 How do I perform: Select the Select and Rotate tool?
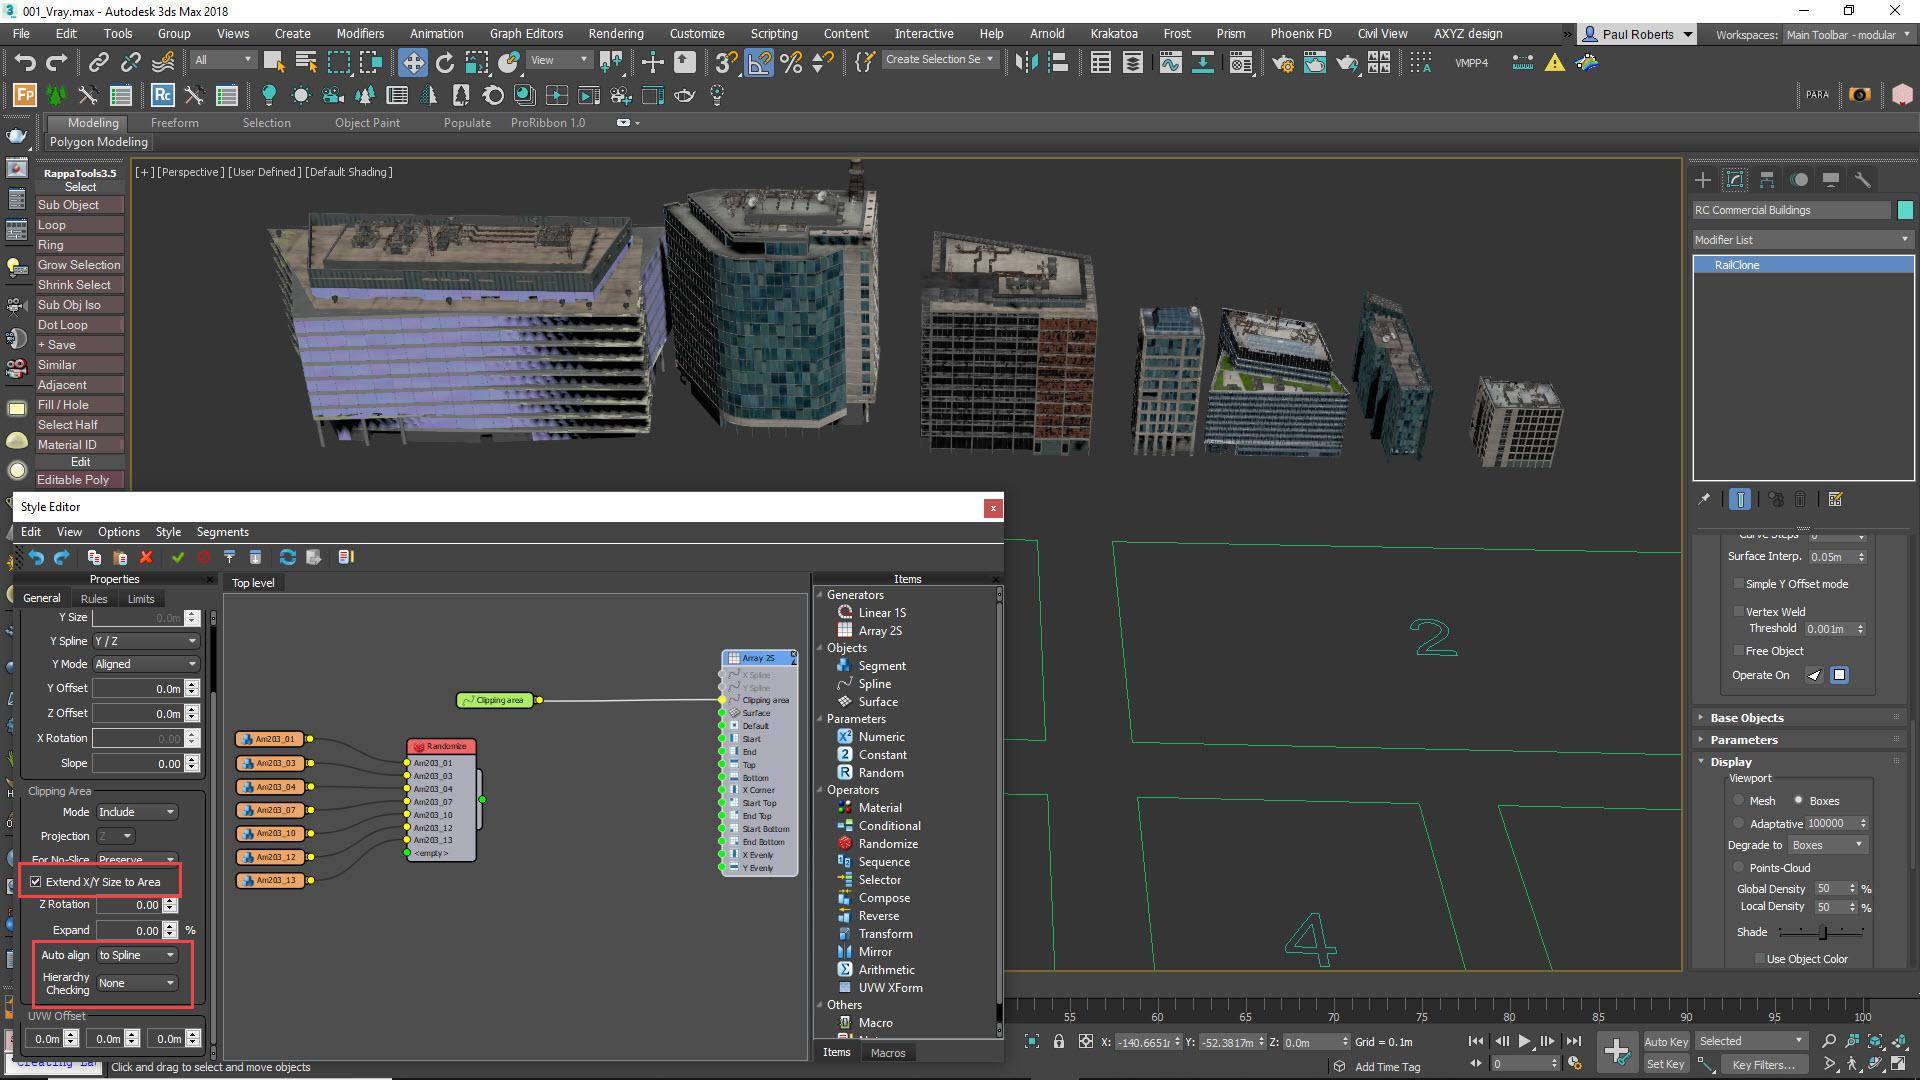coord(444,62)
